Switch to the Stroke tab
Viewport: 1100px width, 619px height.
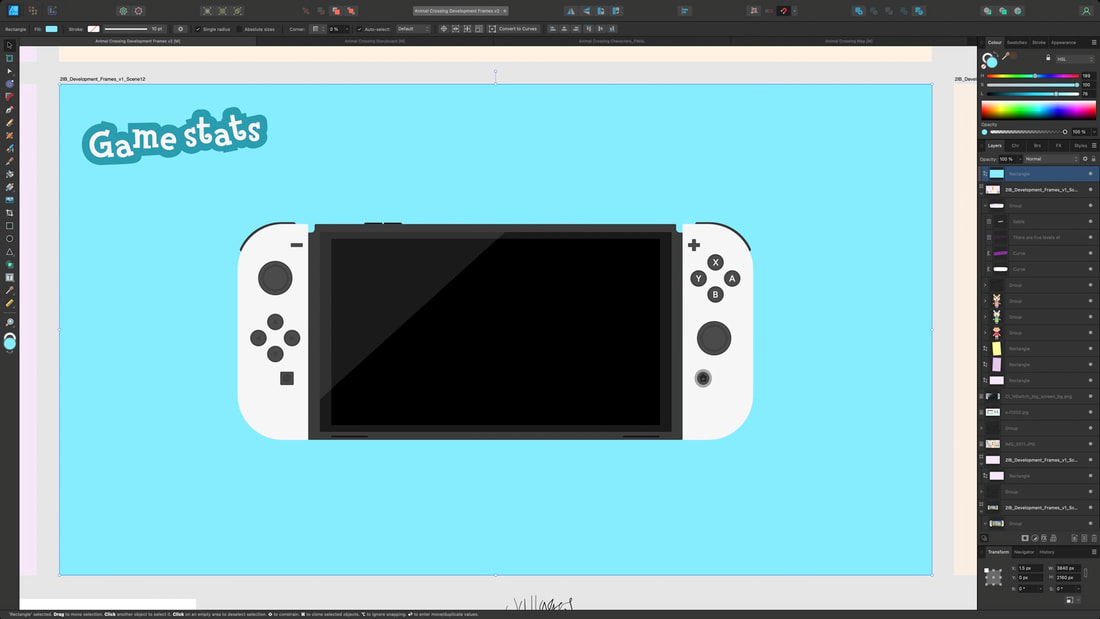1039,42
